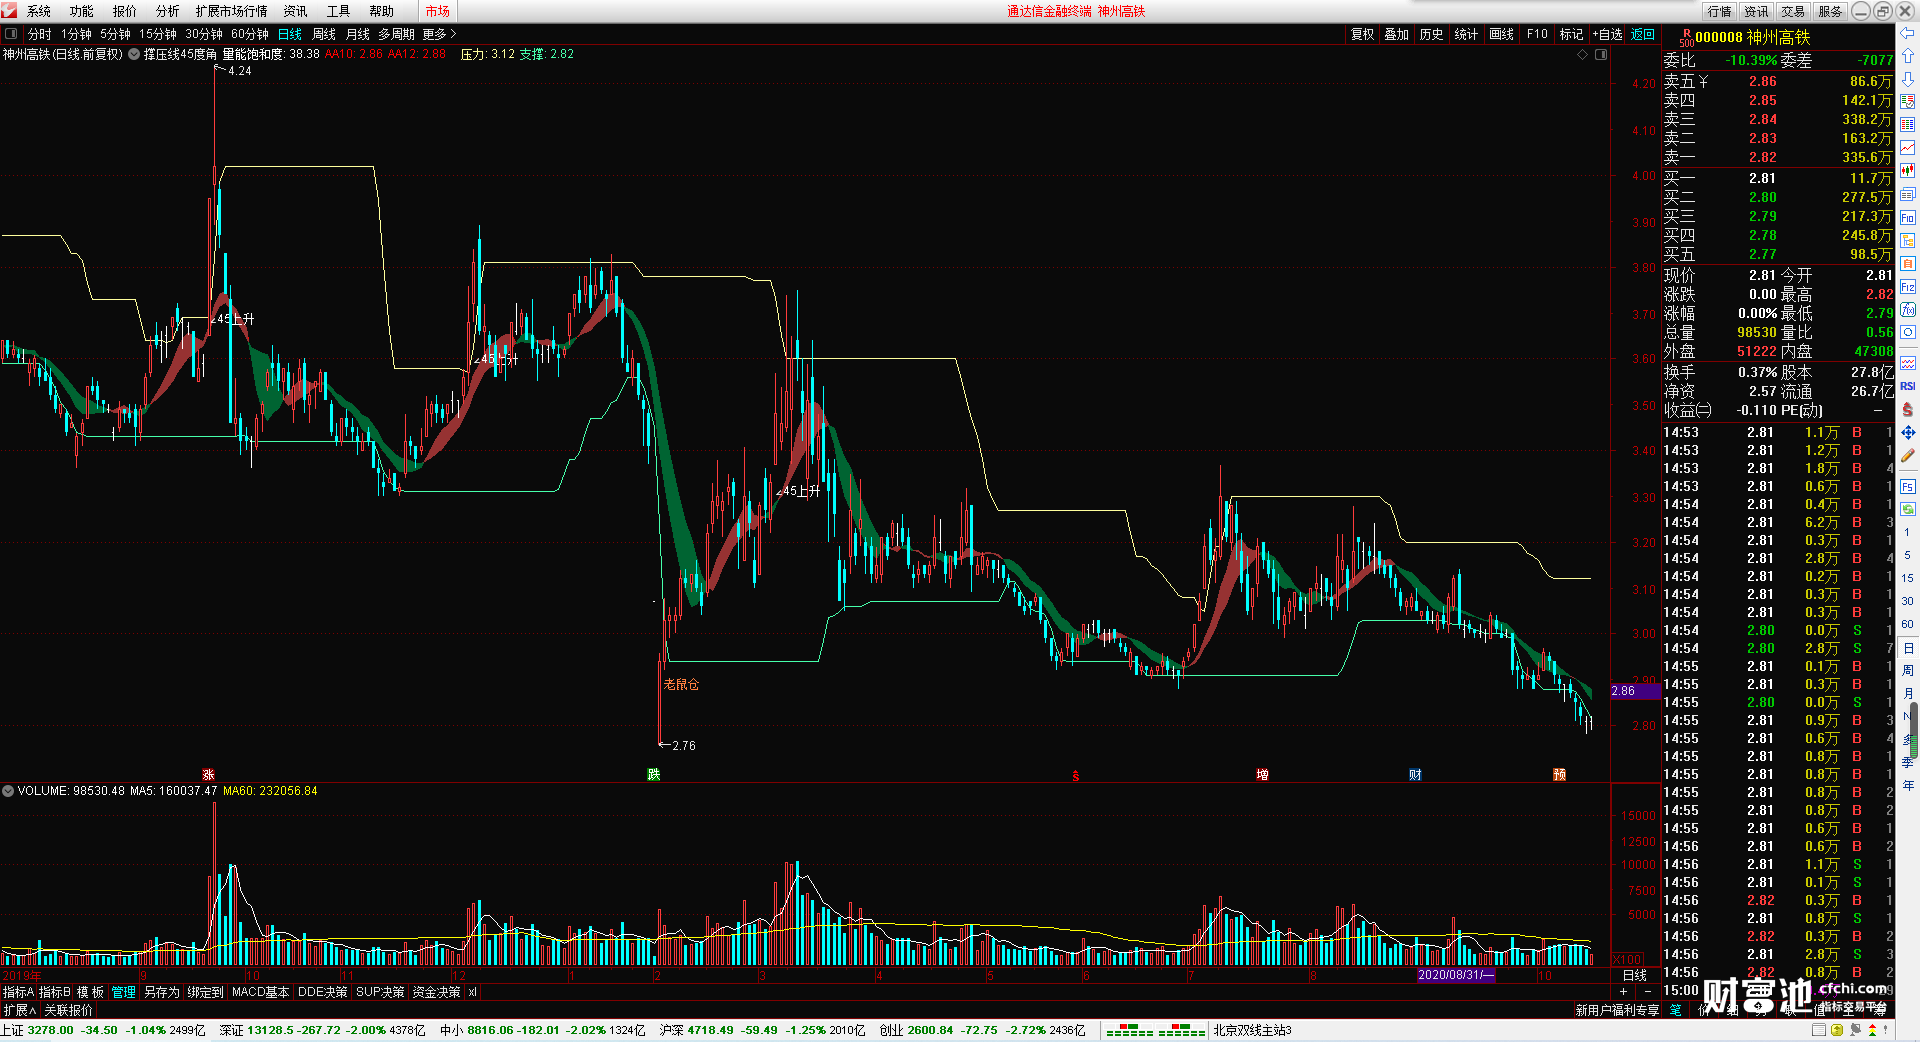Expand the 更多 periods dropdown
Screen dimensions: 1920x1042
(x=439, y=34)
